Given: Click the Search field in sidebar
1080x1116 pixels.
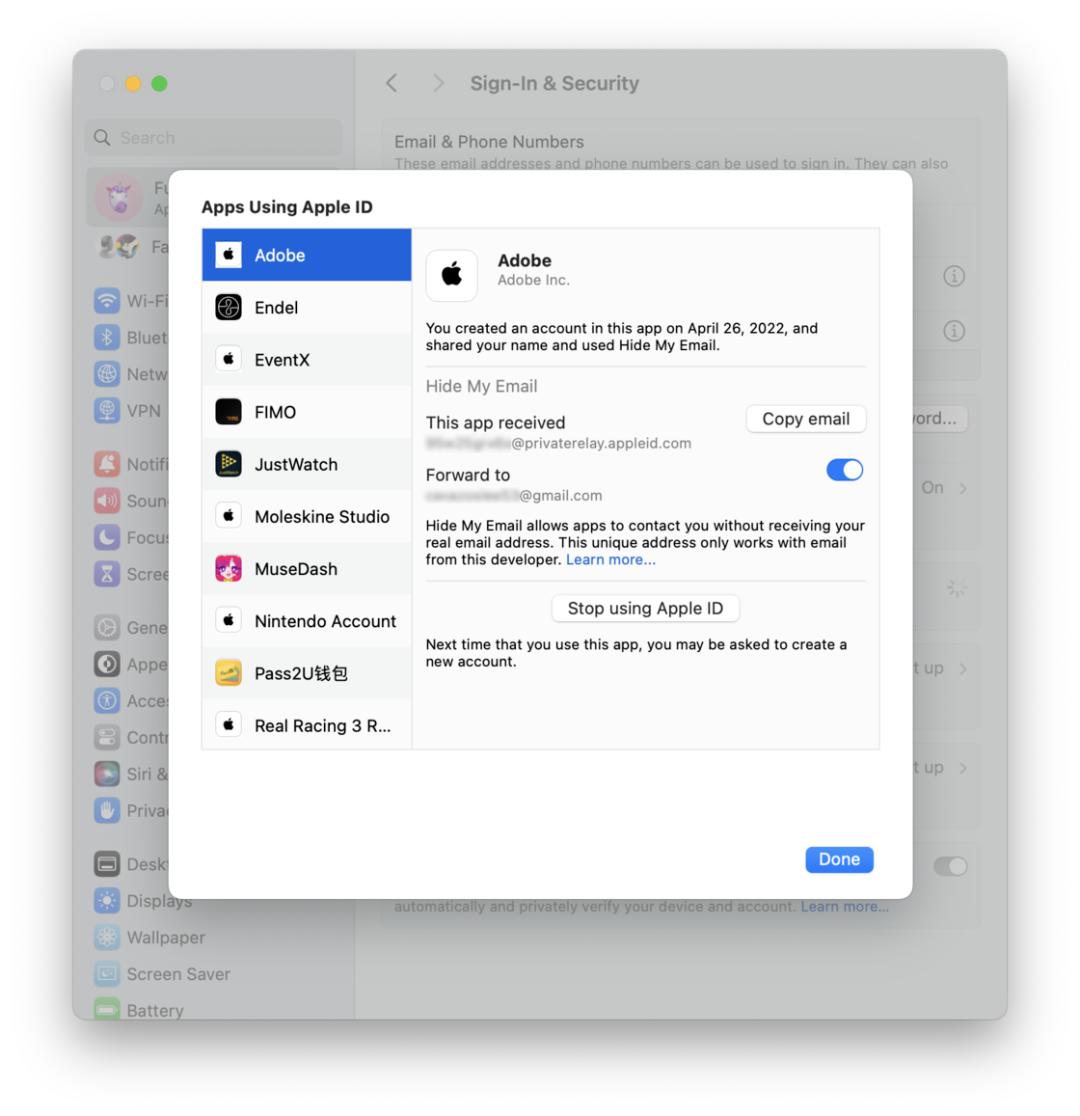Looking at the screenshot, I should point(214,138).
